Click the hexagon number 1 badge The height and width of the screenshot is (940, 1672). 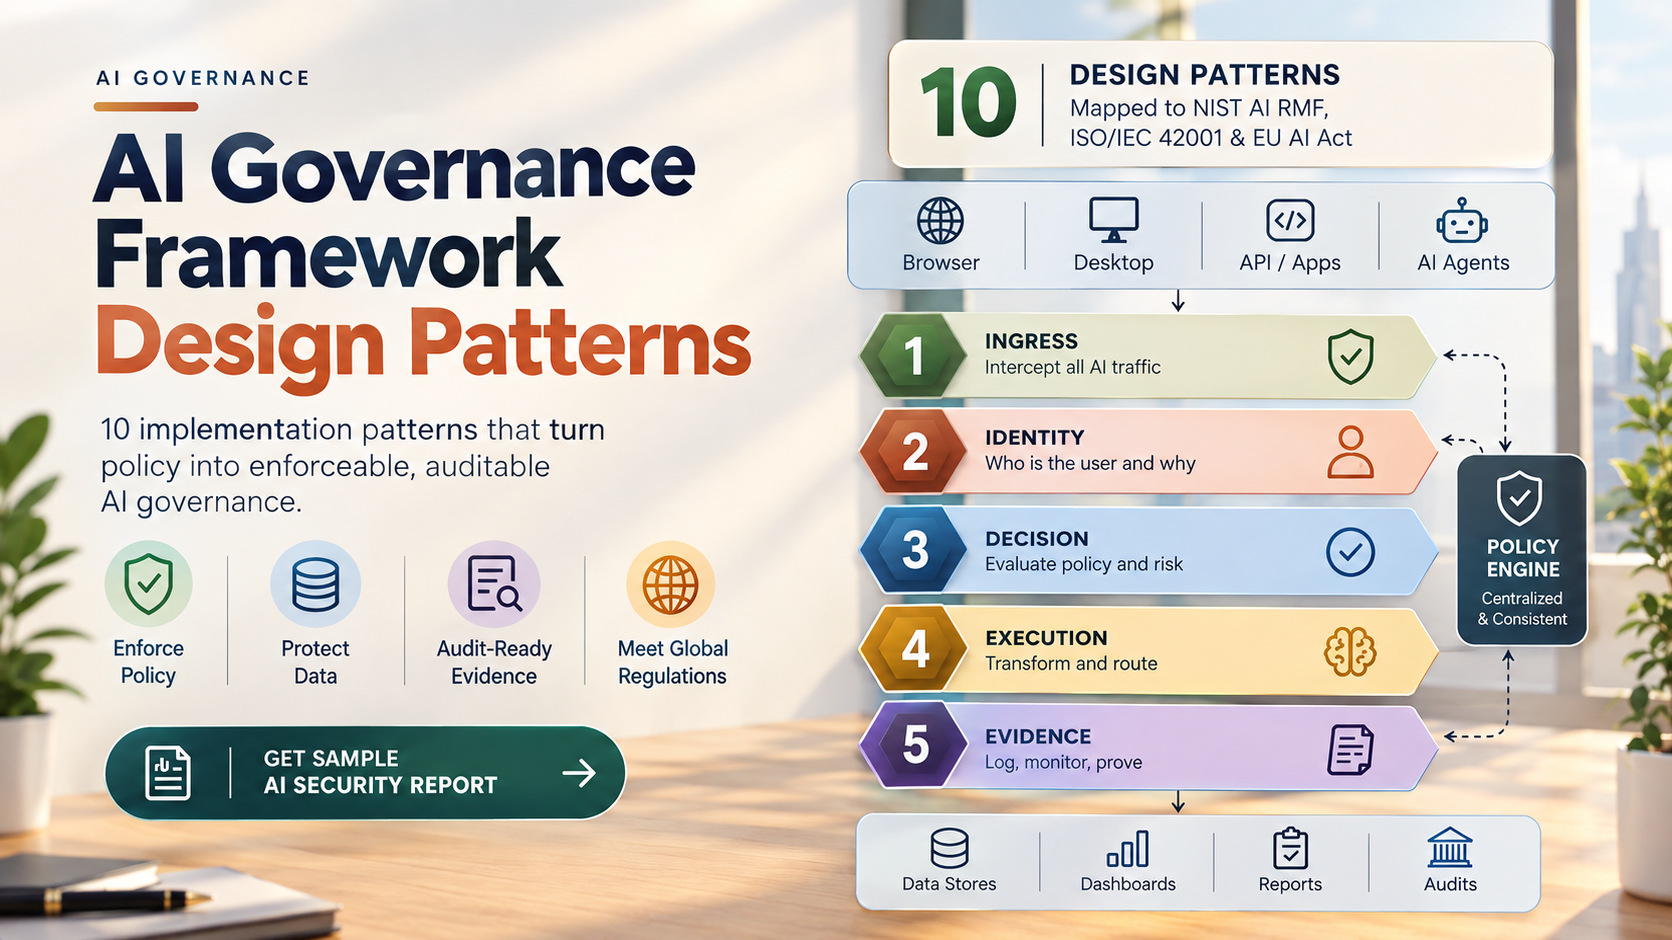pyautogui.click(x=912, y=356)
